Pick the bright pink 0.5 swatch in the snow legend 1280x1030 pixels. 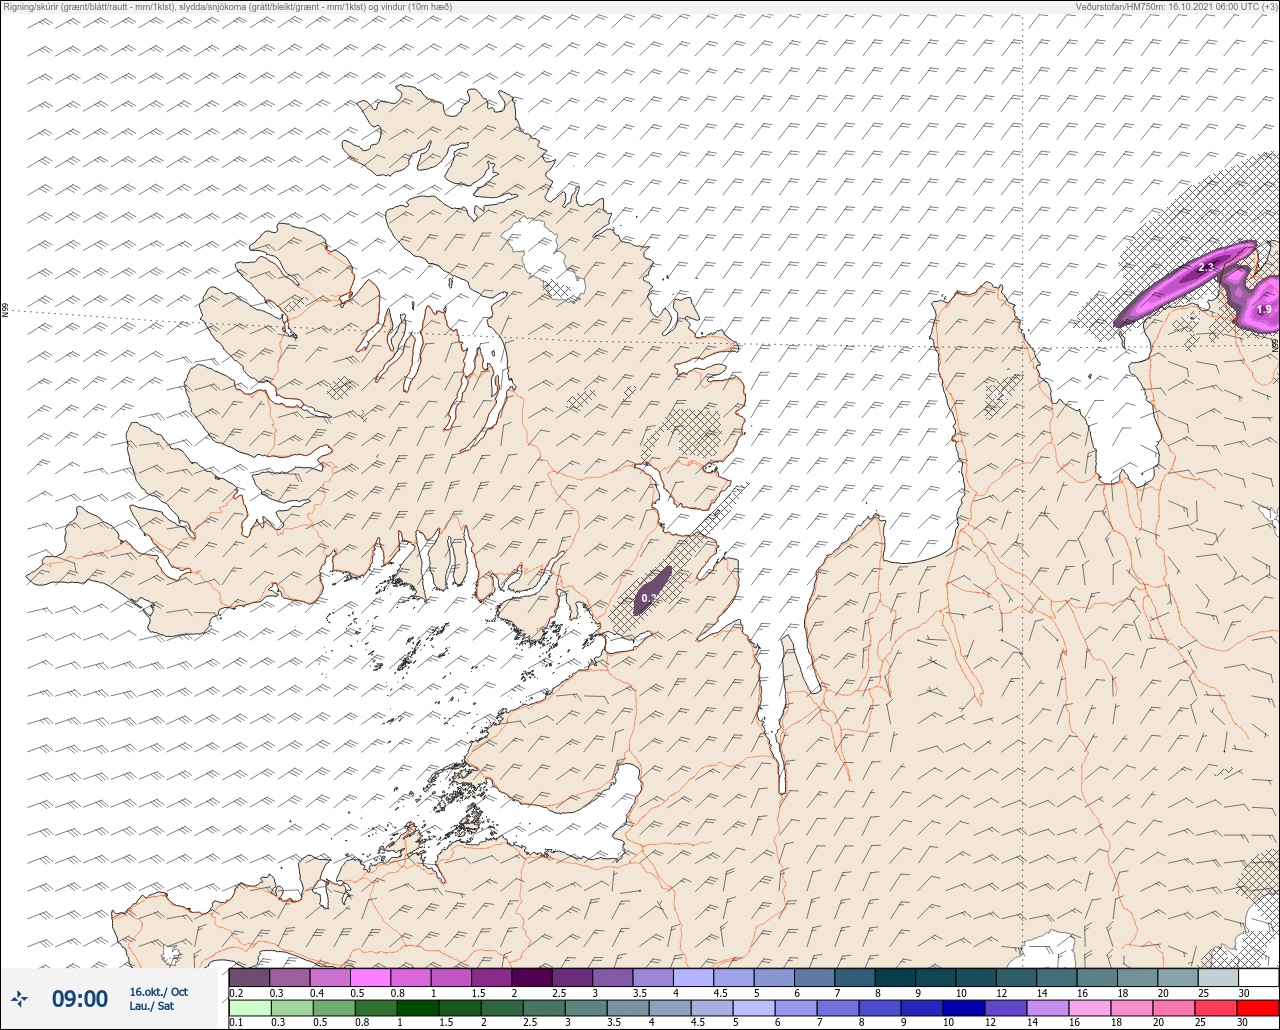point(370,977)
